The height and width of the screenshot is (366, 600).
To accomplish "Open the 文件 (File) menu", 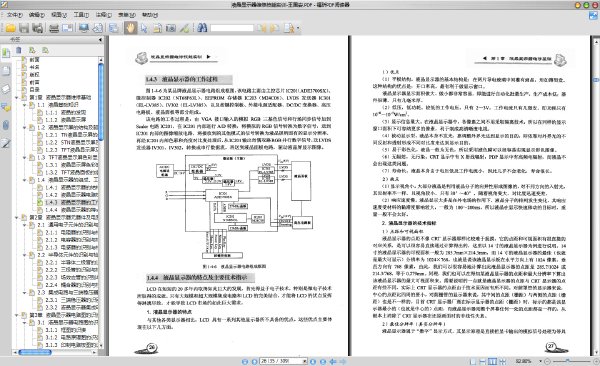I will [x=15, y=15].
